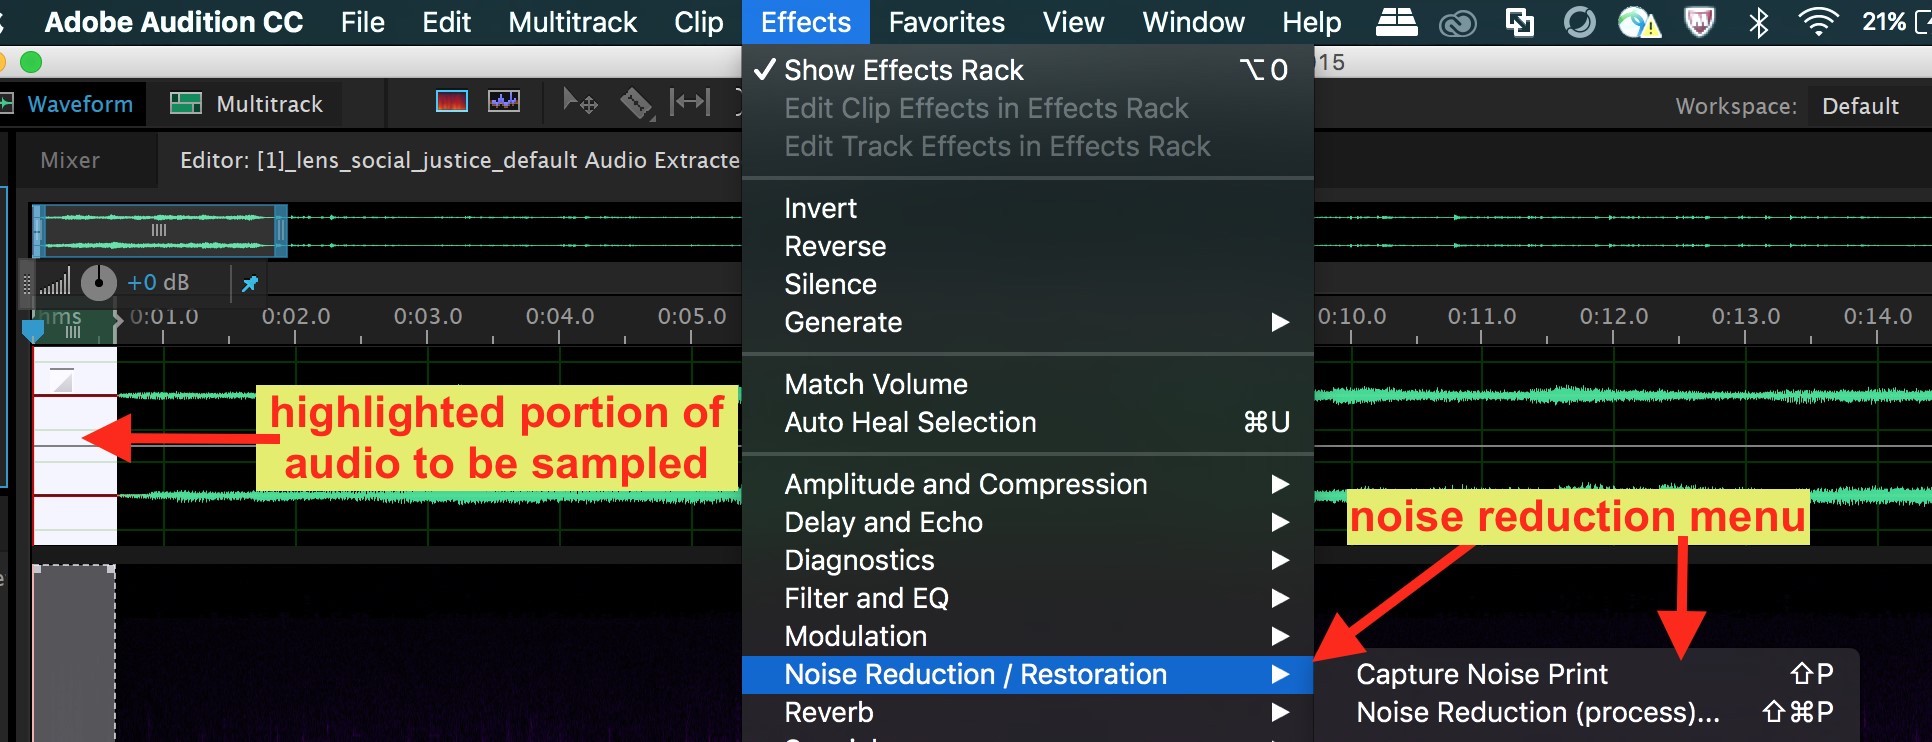The image size is (1932, 742).
Task: Select the Move tool
Action: (580, 102)
